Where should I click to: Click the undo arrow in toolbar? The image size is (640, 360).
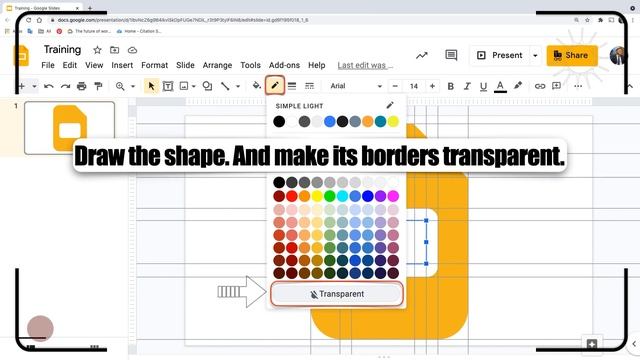pyautogui.click(x=49, y=86)
